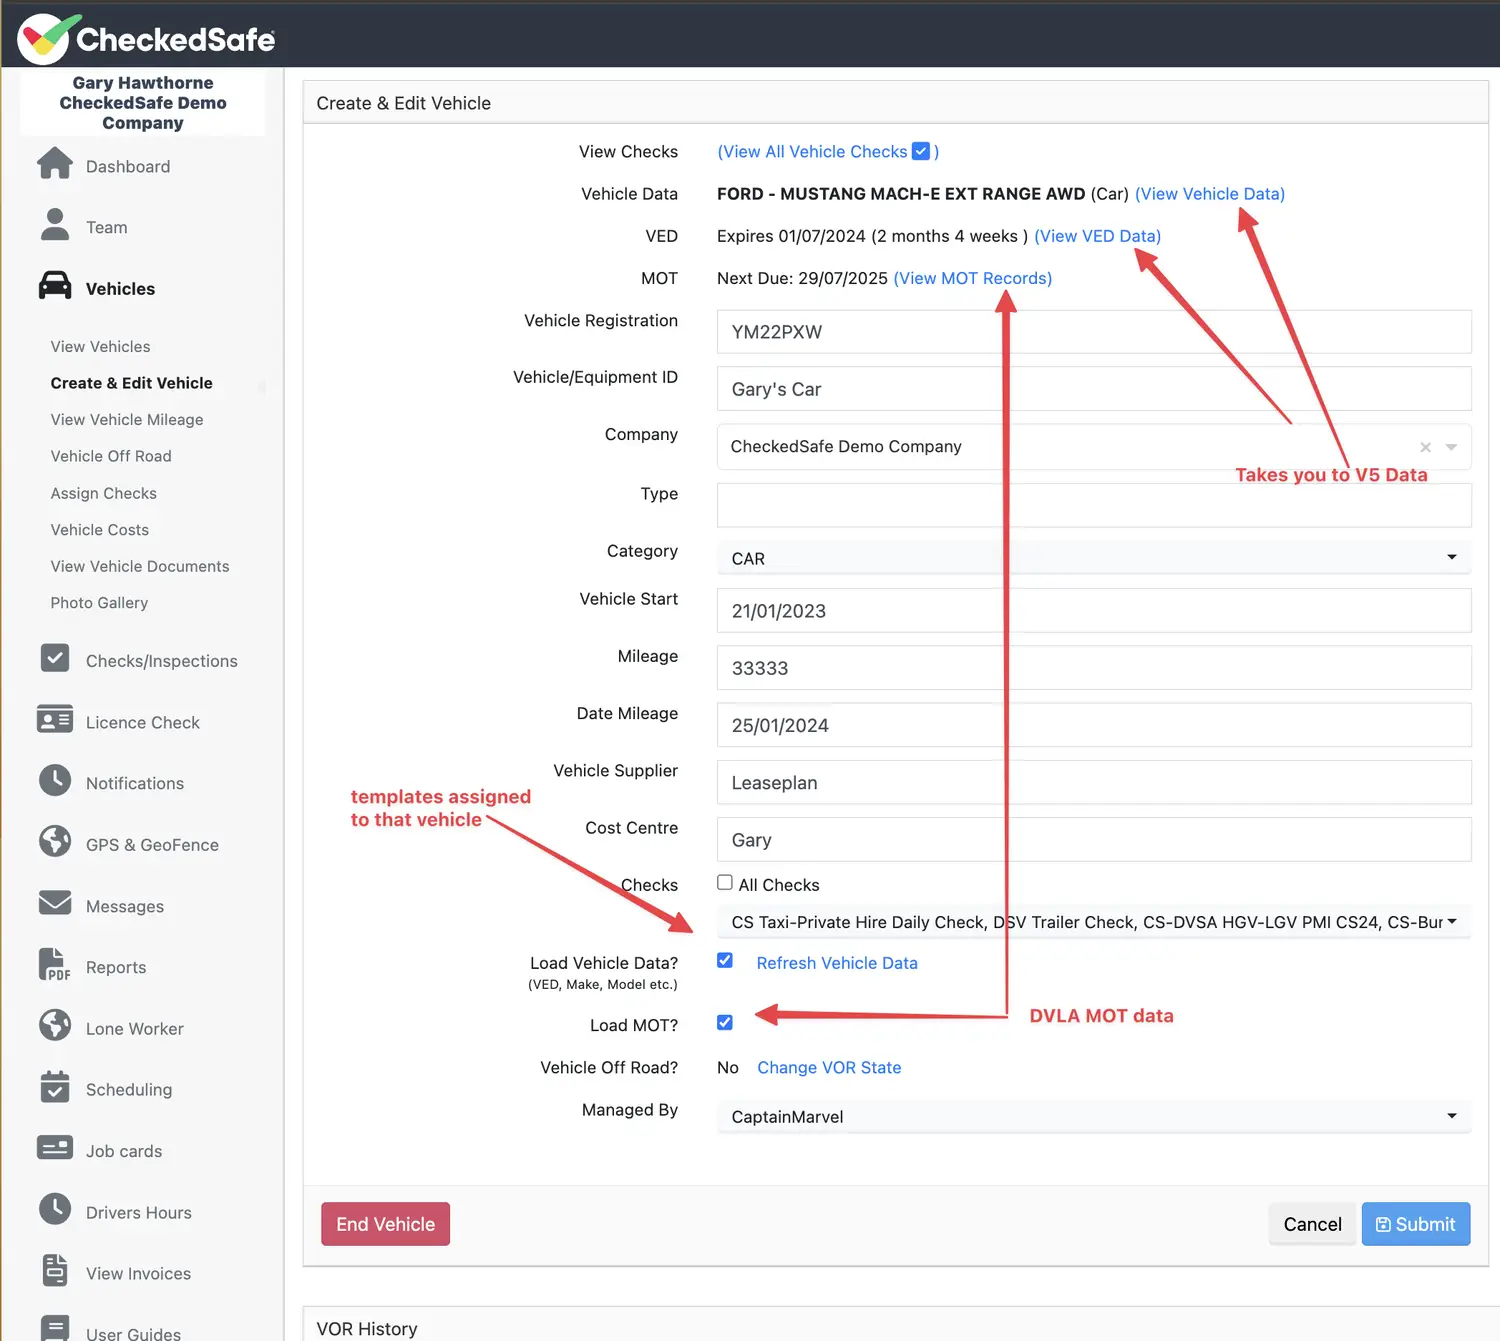Click the End Vehicle button
Screen dimensions: 1500x1341
(385, 1224)
